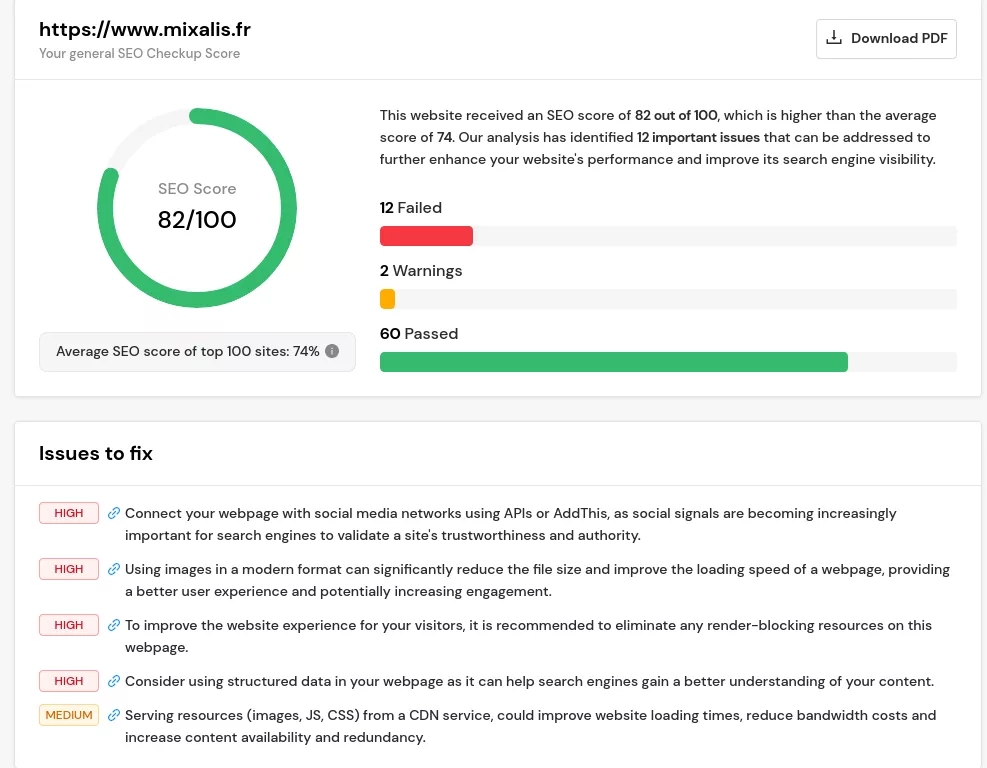Click HIGH badge on social media issue
This screenshot has height=768, width=987.
click(69, 513)
